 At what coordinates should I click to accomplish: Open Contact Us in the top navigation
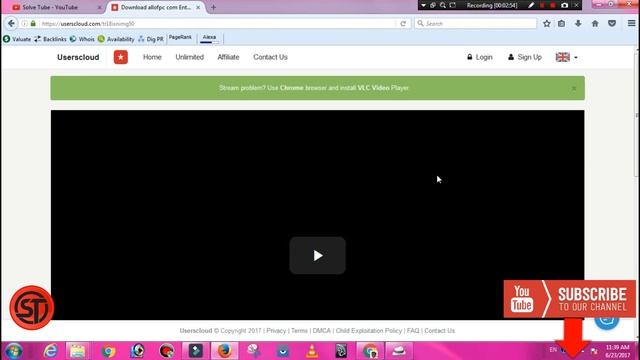270,57
